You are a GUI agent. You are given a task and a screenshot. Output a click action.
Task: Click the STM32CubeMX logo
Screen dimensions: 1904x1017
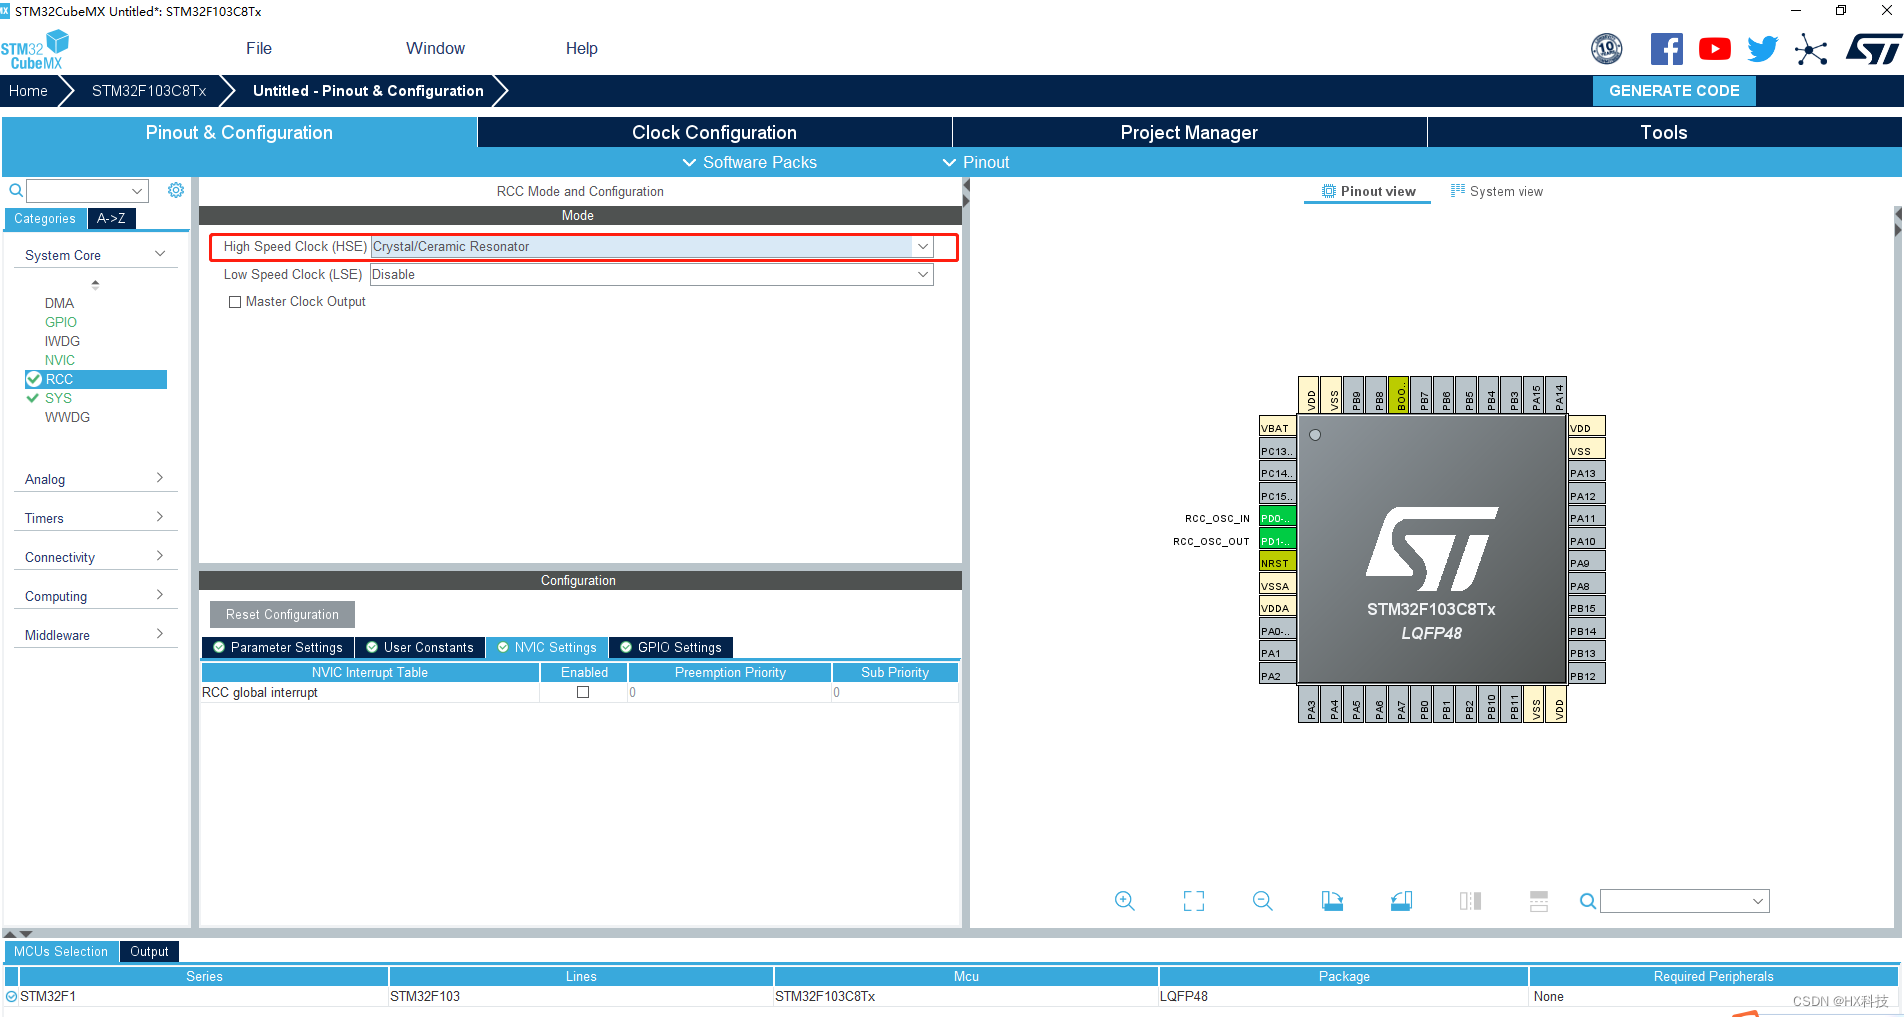[35, 50]
